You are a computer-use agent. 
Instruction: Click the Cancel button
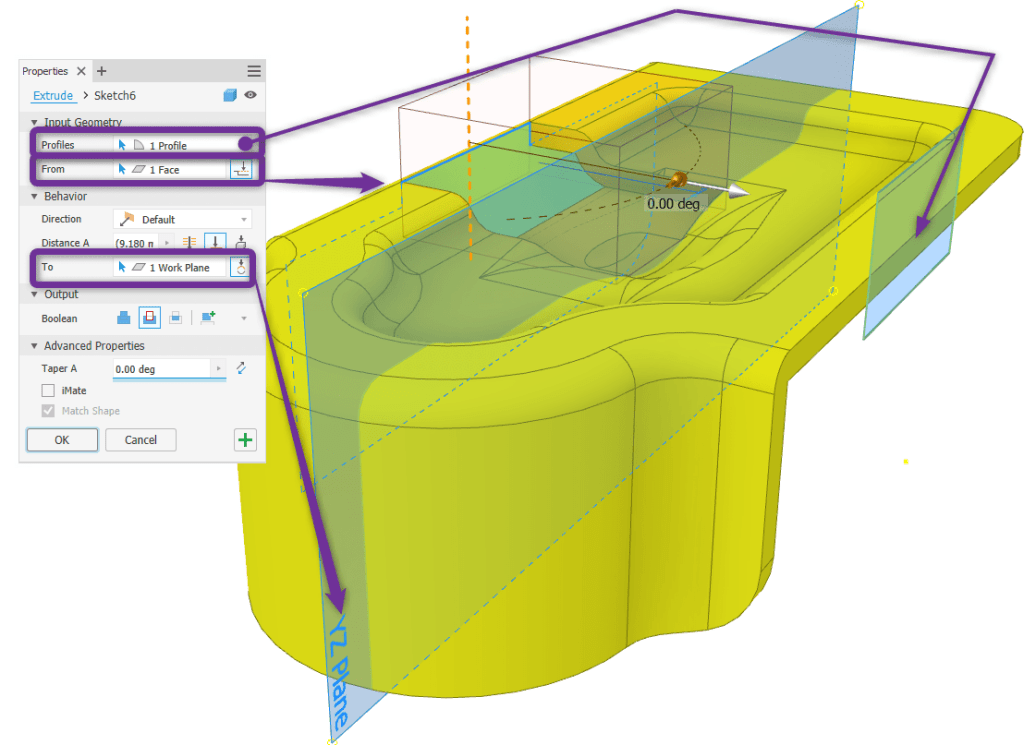[x=140, y=440]
